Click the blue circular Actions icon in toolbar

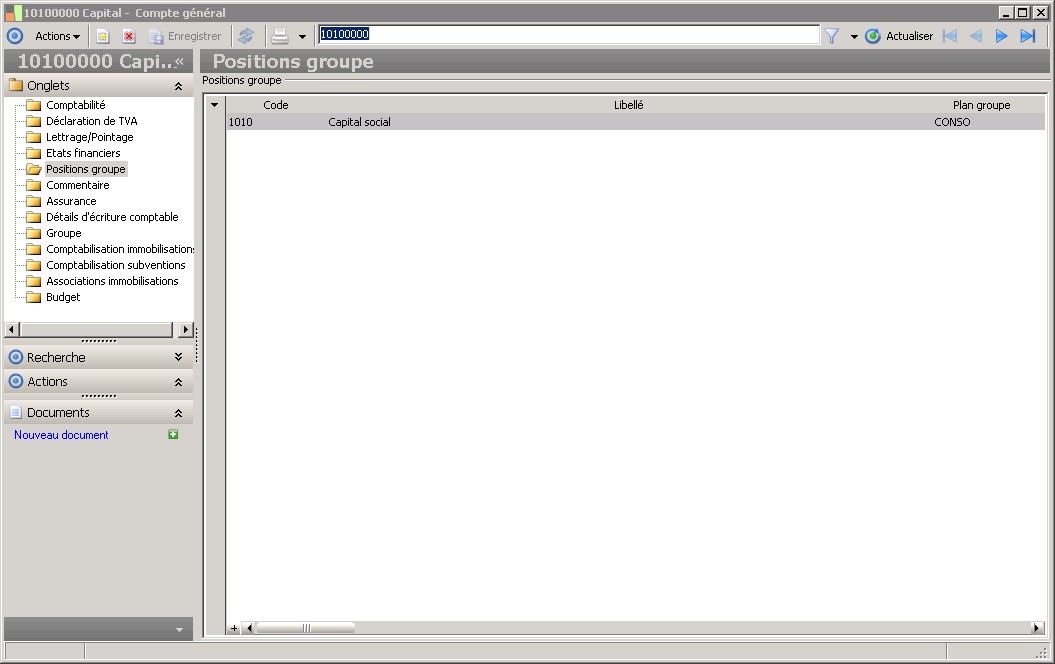point(15,36)
